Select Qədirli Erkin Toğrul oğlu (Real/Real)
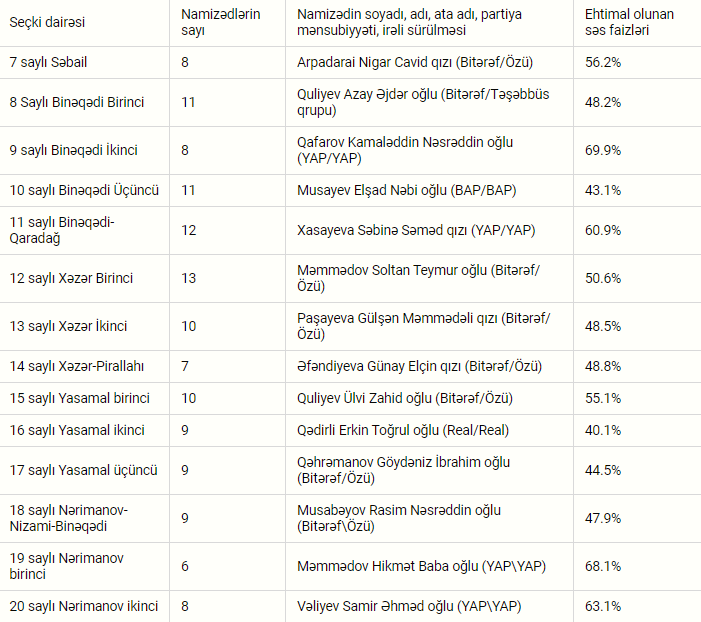The image size is (701, 622). coord(403,430)
